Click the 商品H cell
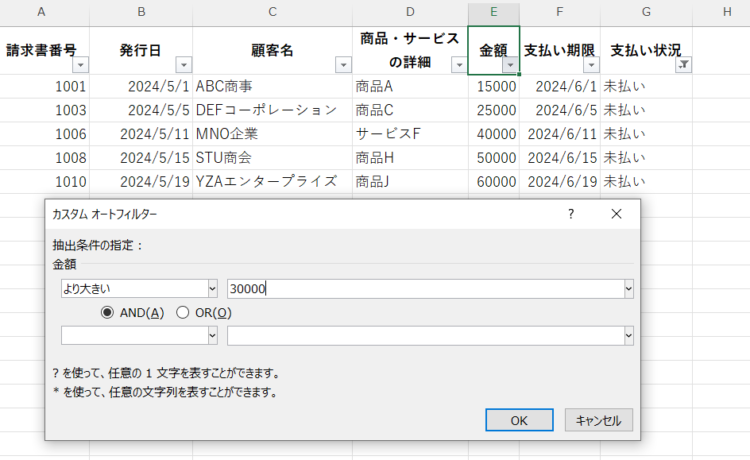Screen dimensions: 750x460 [410, 158]
